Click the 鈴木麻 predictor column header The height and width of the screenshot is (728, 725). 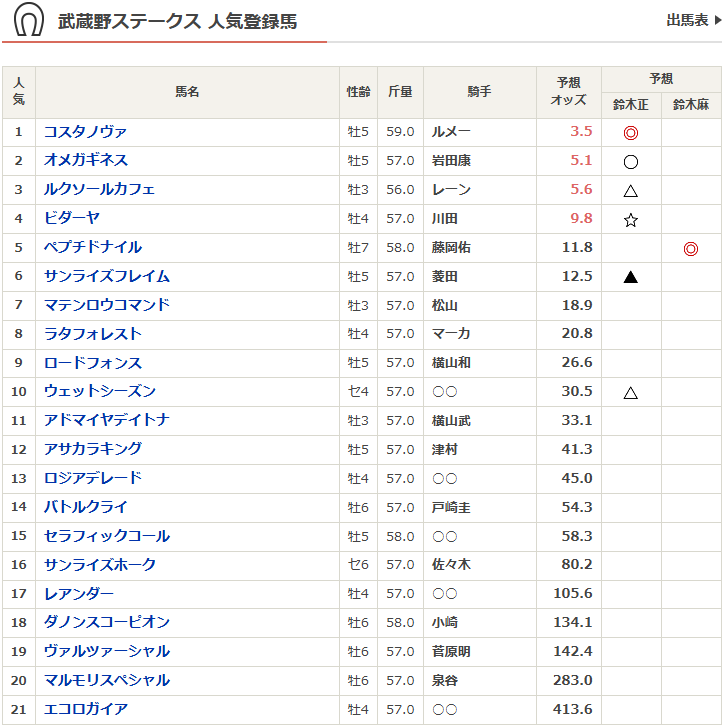click(x=690, y=104)
